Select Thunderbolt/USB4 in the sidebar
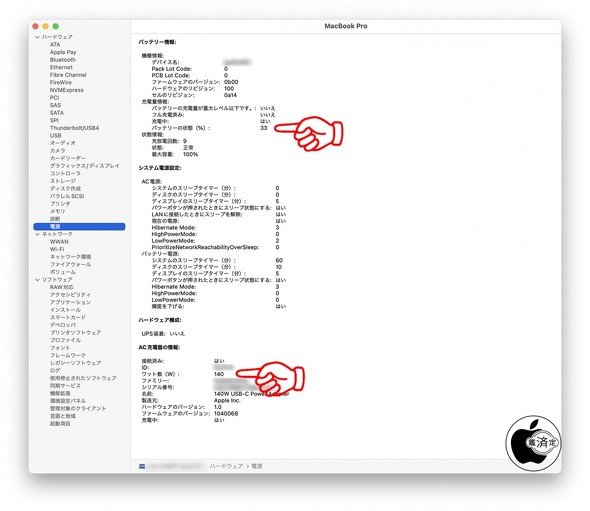 pos(75,128)
